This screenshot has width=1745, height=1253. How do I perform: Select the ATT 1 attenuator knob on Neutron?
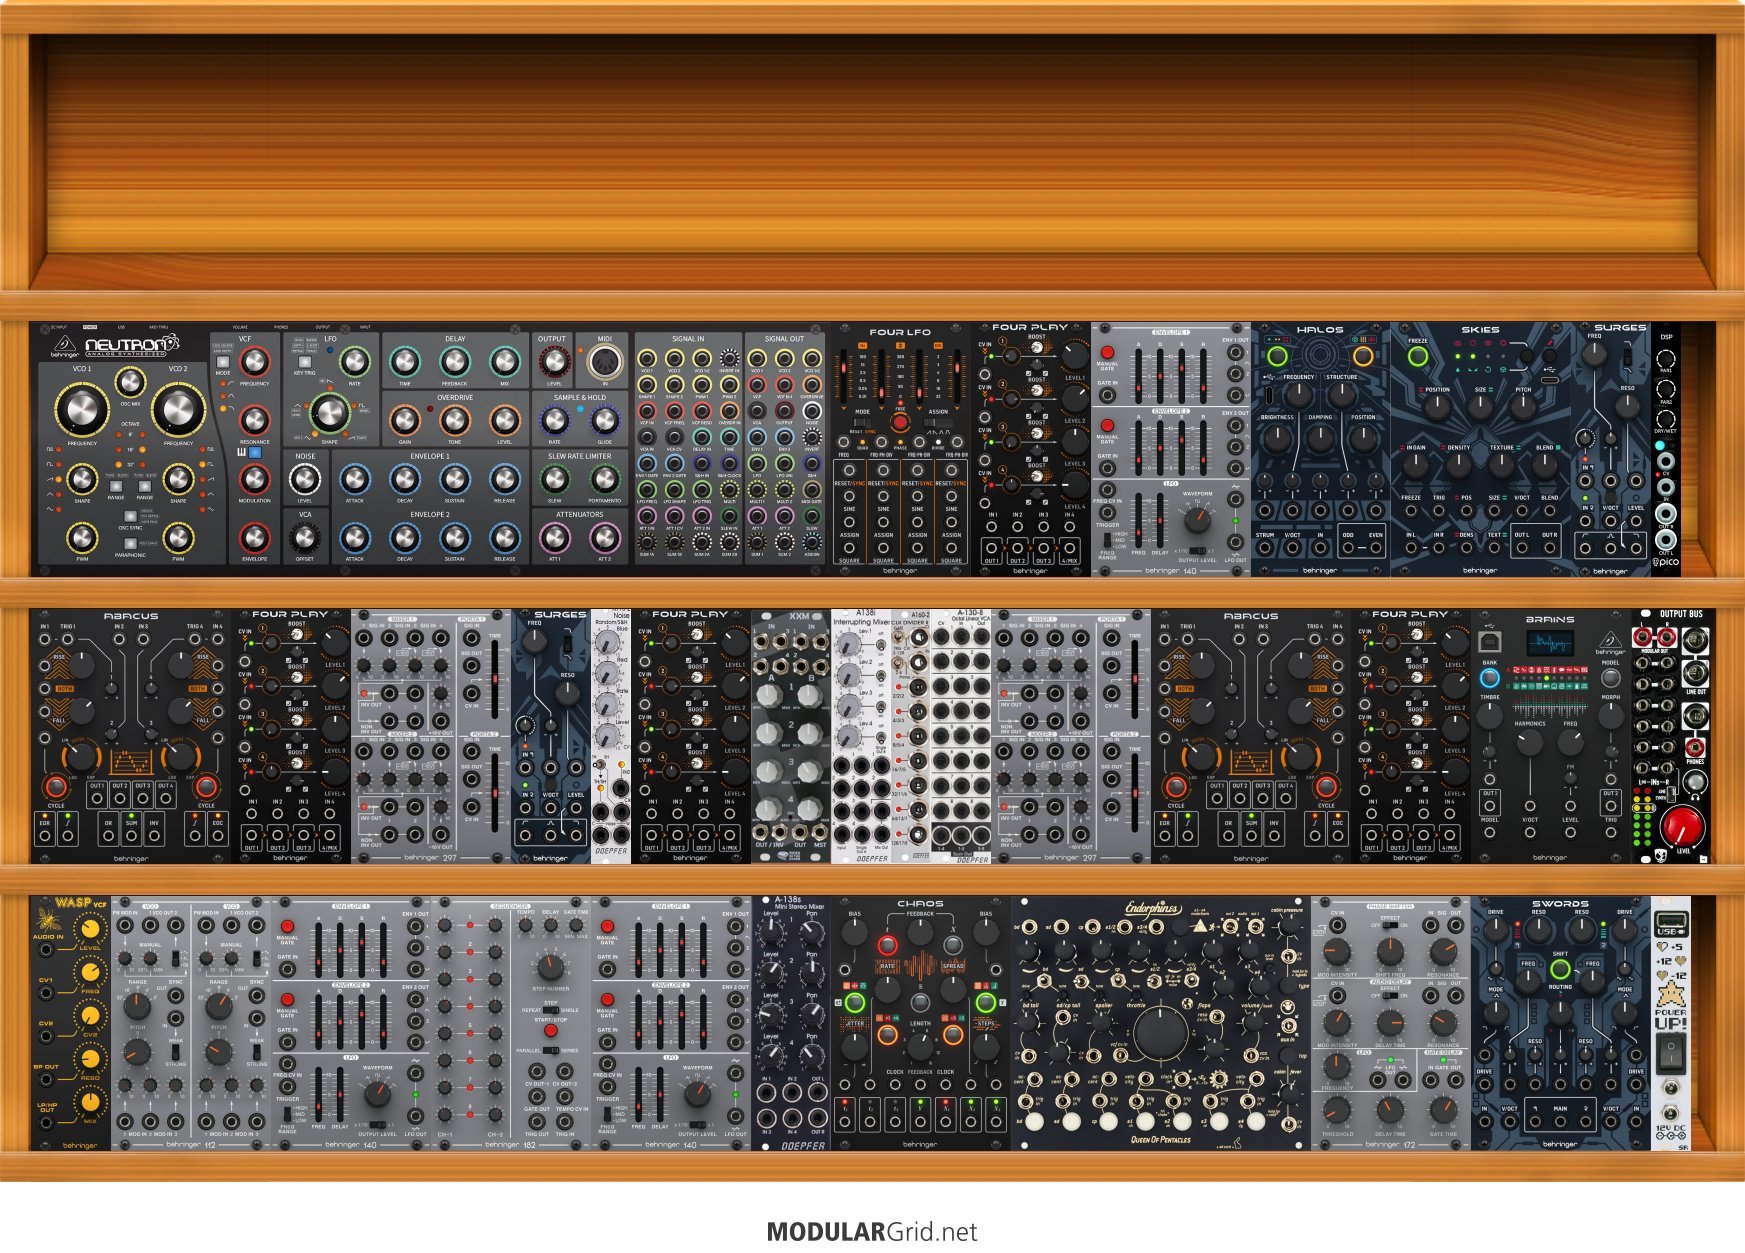(x=554, y=537)
